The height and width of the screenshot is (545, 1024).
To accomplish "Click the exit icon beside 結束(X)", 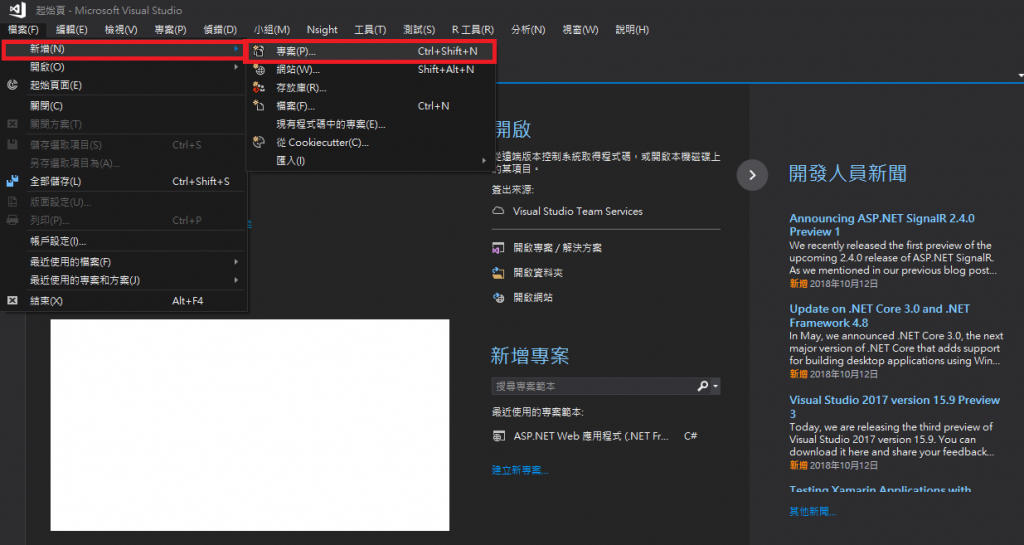I will point(12,300).
